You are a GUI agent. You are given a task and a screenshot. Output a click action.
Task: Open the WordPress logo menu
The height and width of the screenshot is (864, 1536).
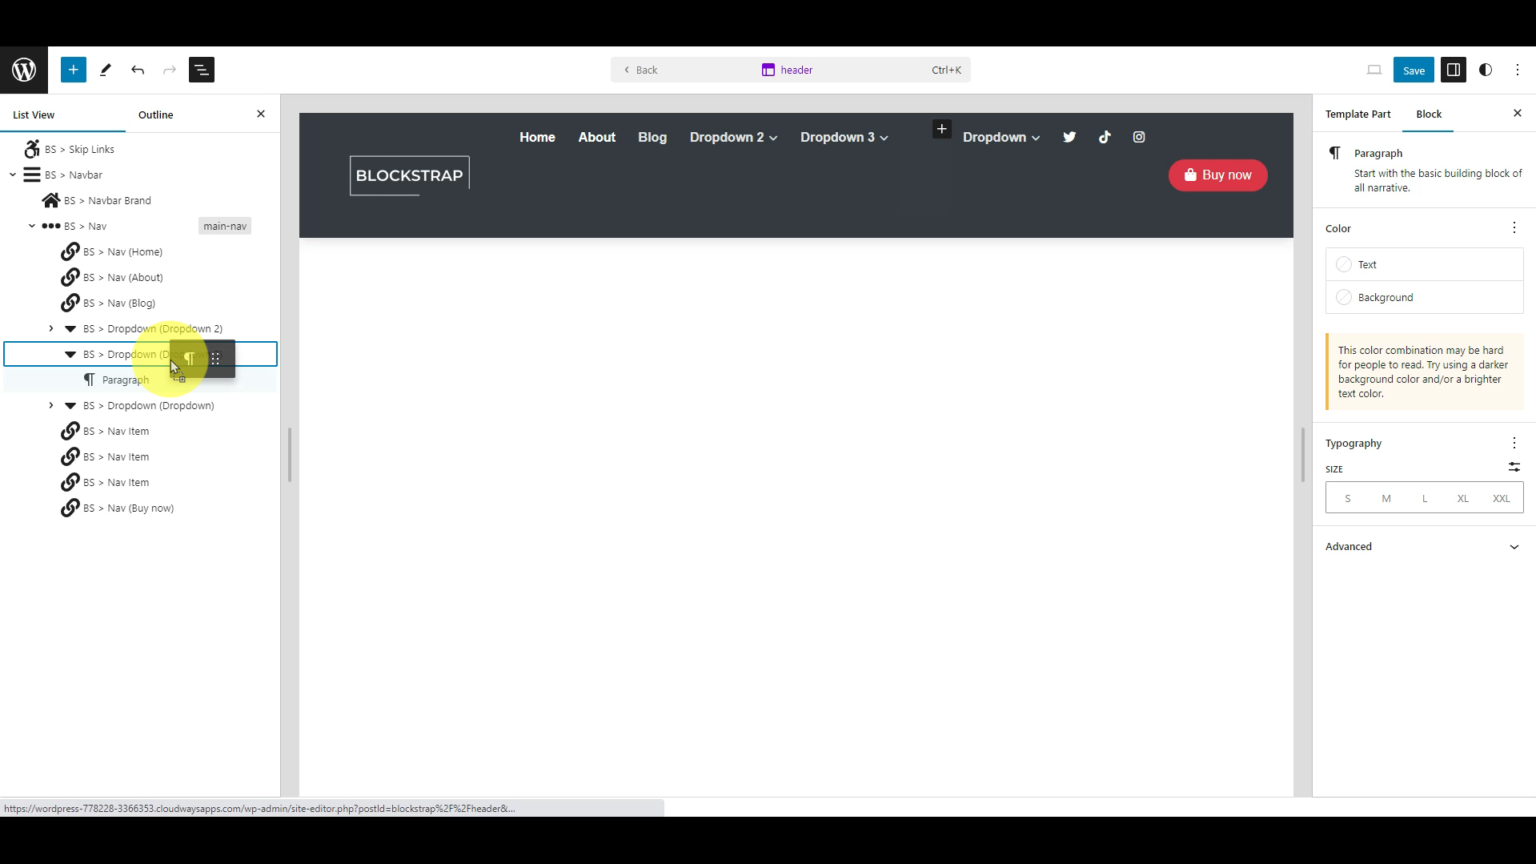click(24, 70)
